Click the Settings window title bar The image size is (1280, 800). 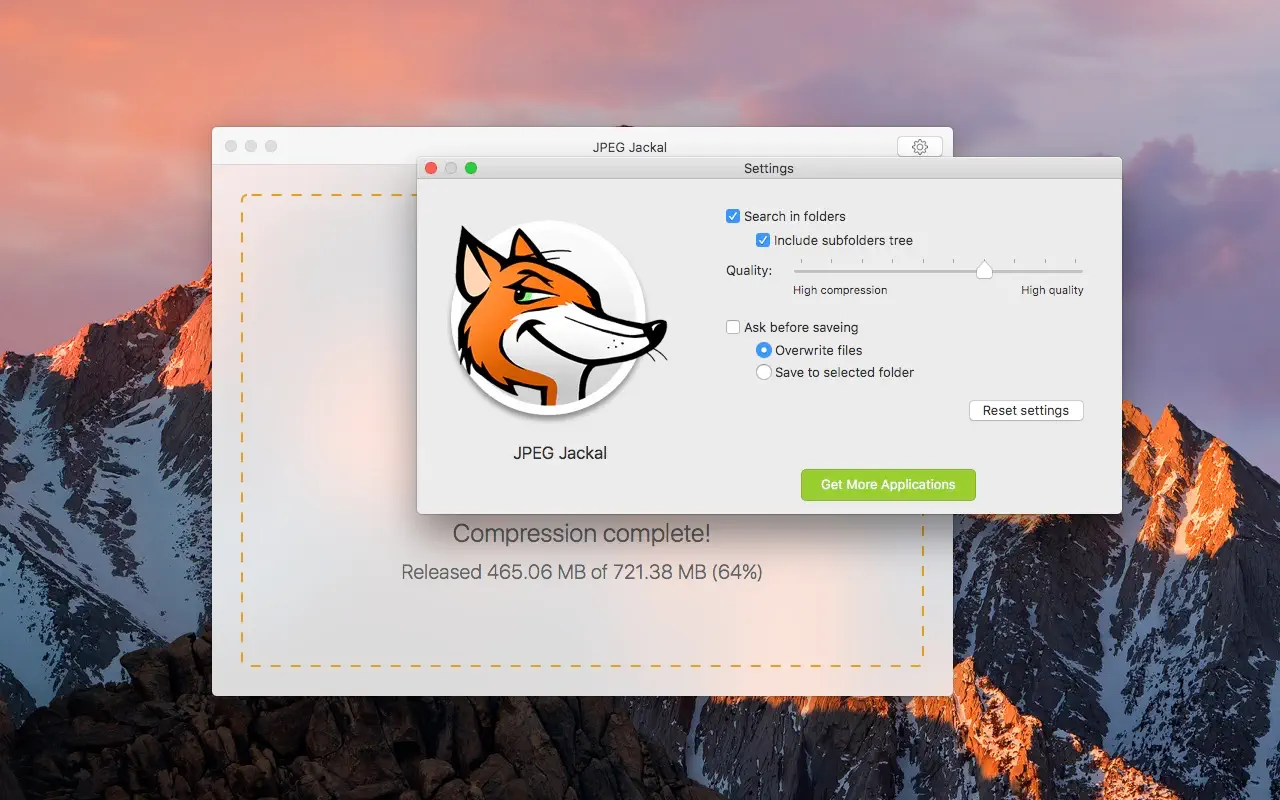coord(769,168)
